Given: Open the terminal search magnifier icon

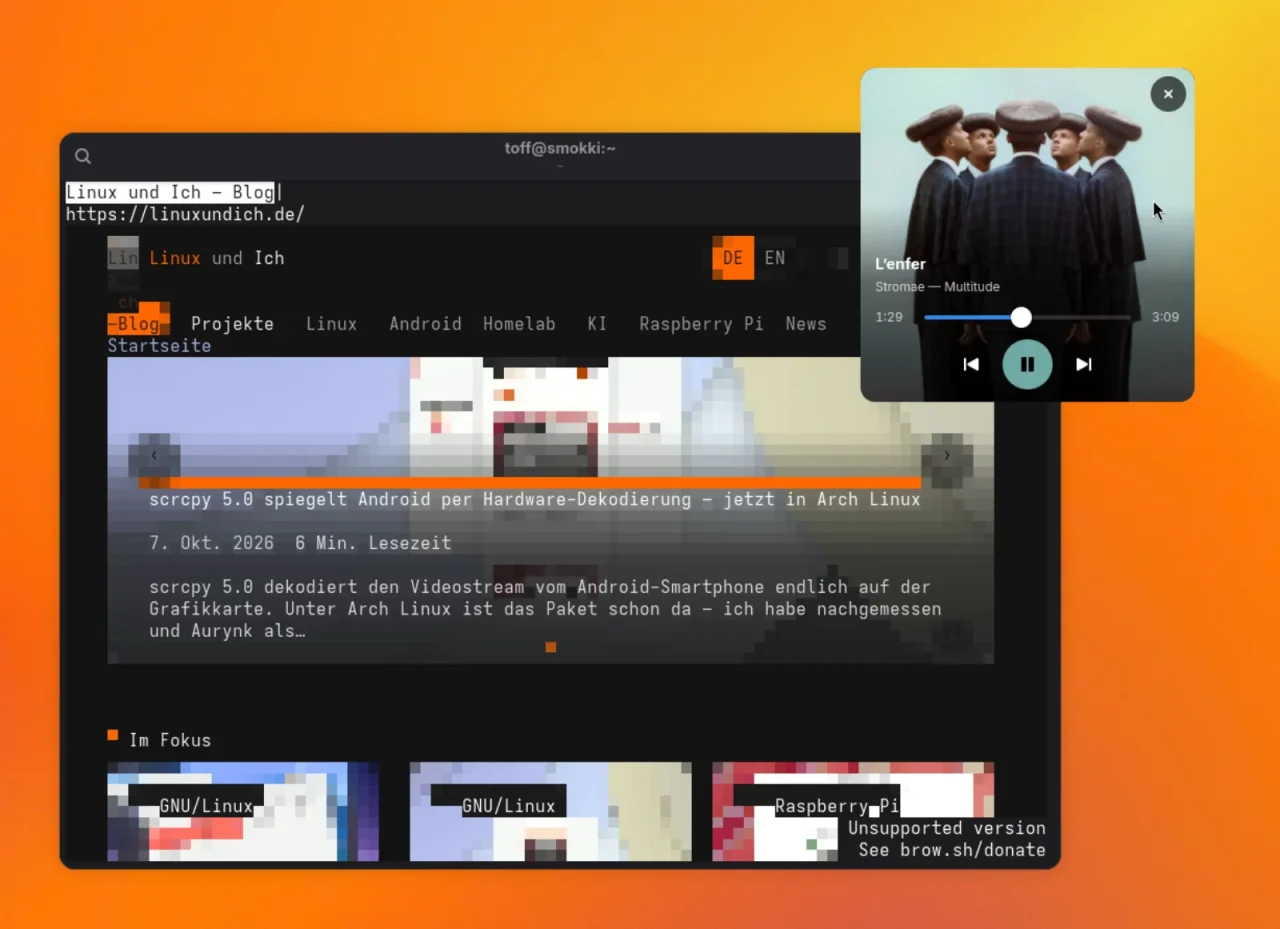Looking at the screenshot, I should [83, 156].
